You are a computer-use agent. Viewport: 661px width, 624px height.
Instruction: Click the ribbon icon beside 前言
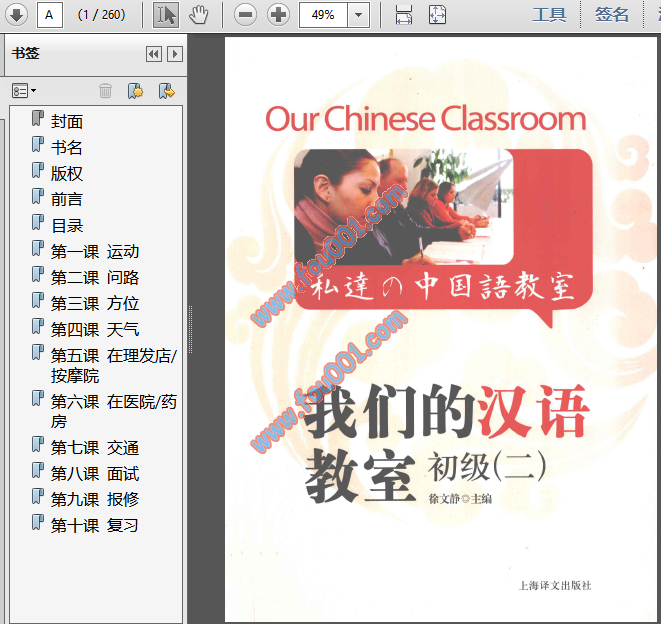[x=38, y=196]
